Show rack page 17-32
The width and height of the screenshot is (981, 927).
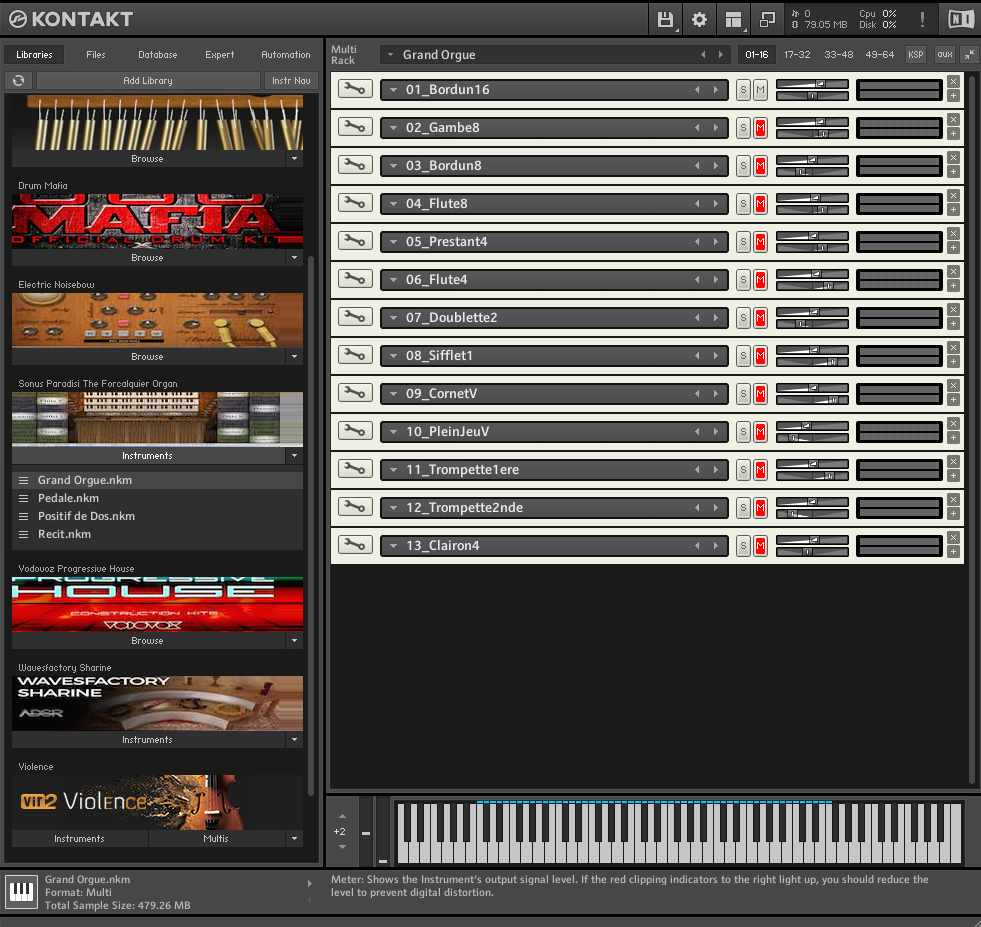[797, 54]
